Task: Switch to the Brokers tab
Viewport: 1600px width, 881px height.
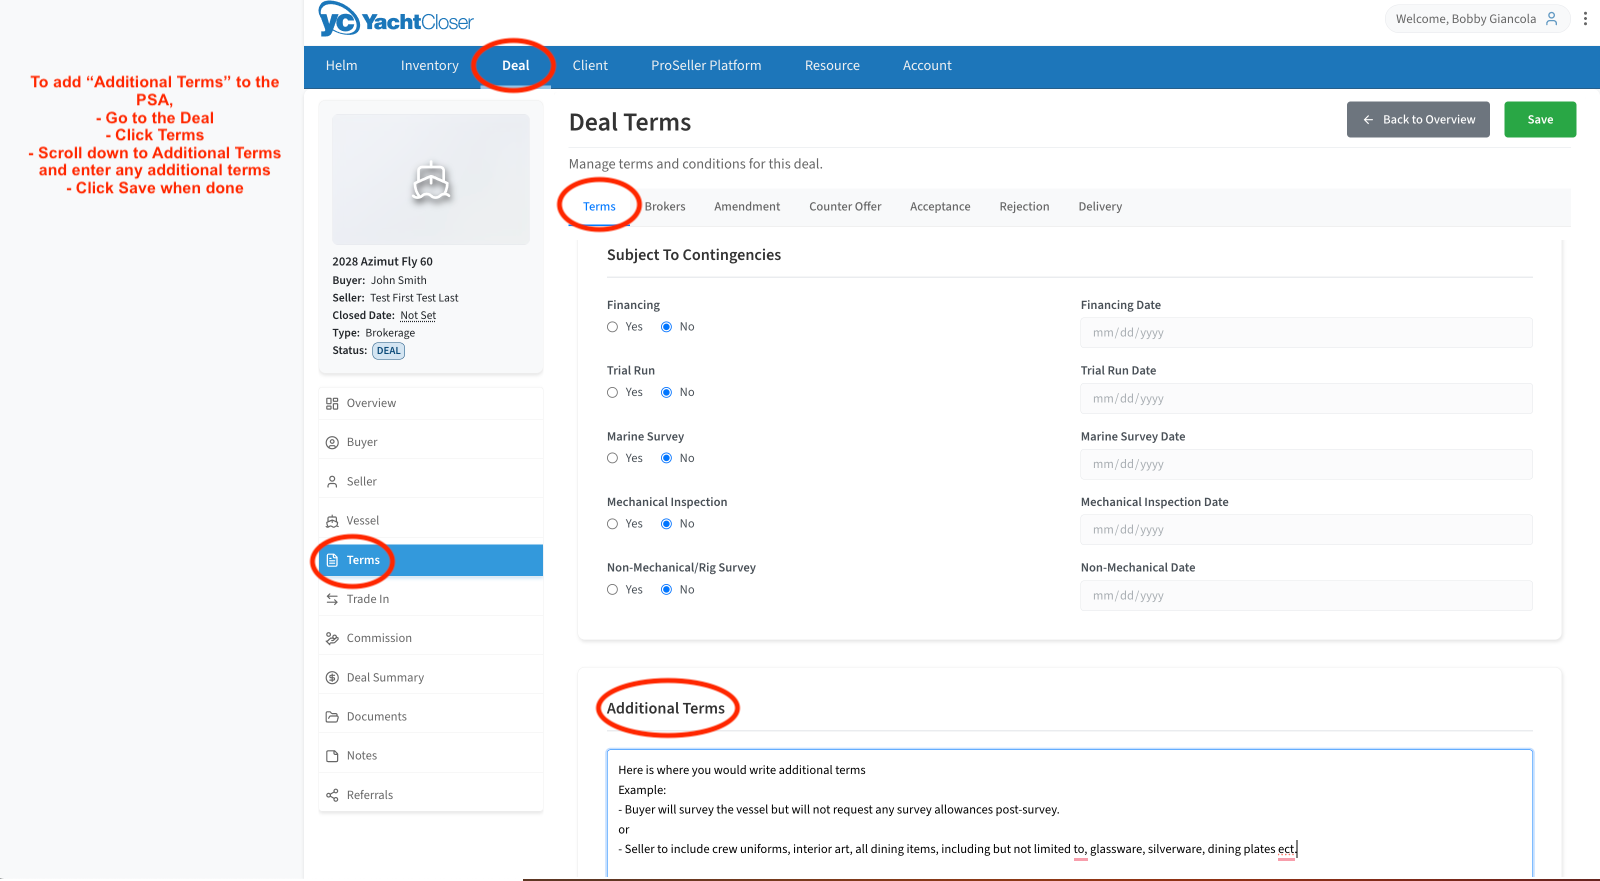Action: pyautogui.click(x=665, y=207)
